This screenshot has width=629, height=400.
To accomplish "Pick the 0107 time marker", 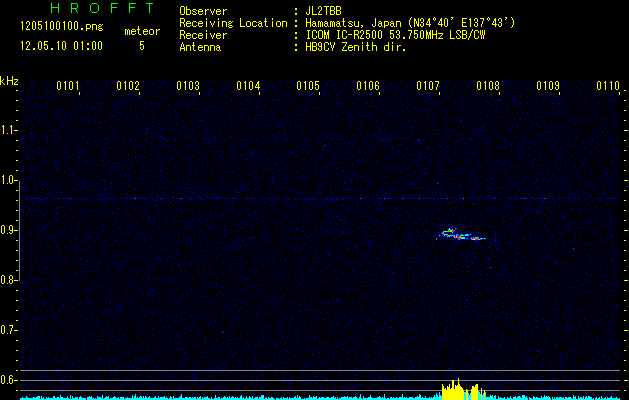I will point(428,86).
